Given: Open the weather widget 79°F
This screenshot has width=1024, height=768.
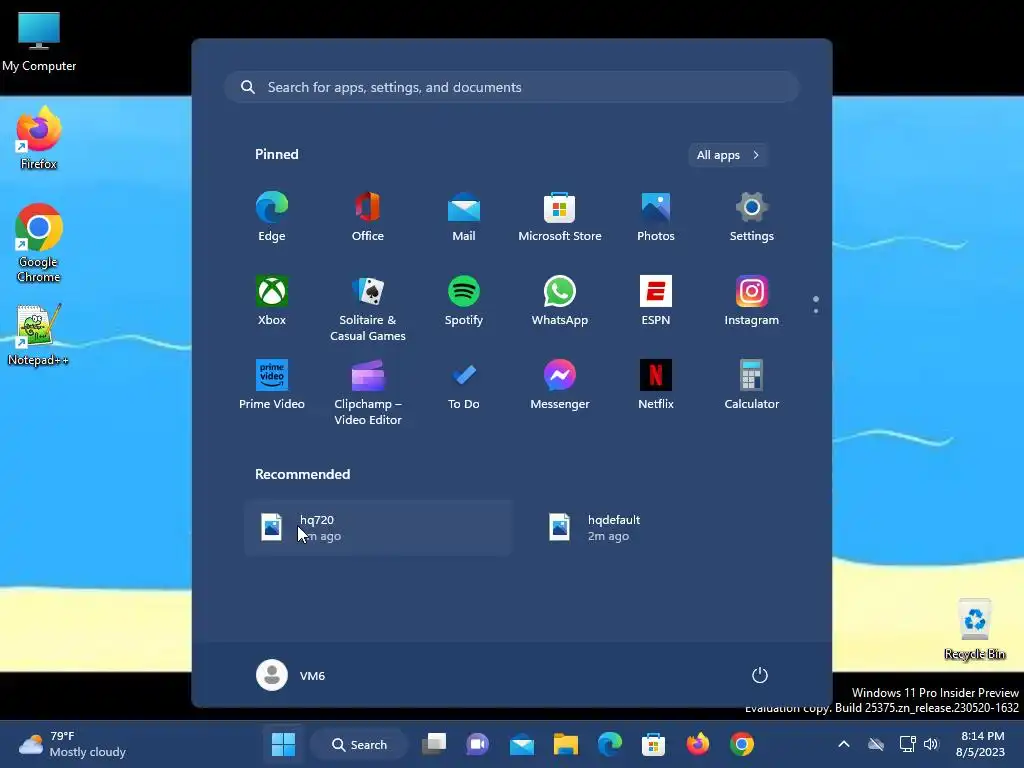Looking at the screenshot, I should [72, 744].
